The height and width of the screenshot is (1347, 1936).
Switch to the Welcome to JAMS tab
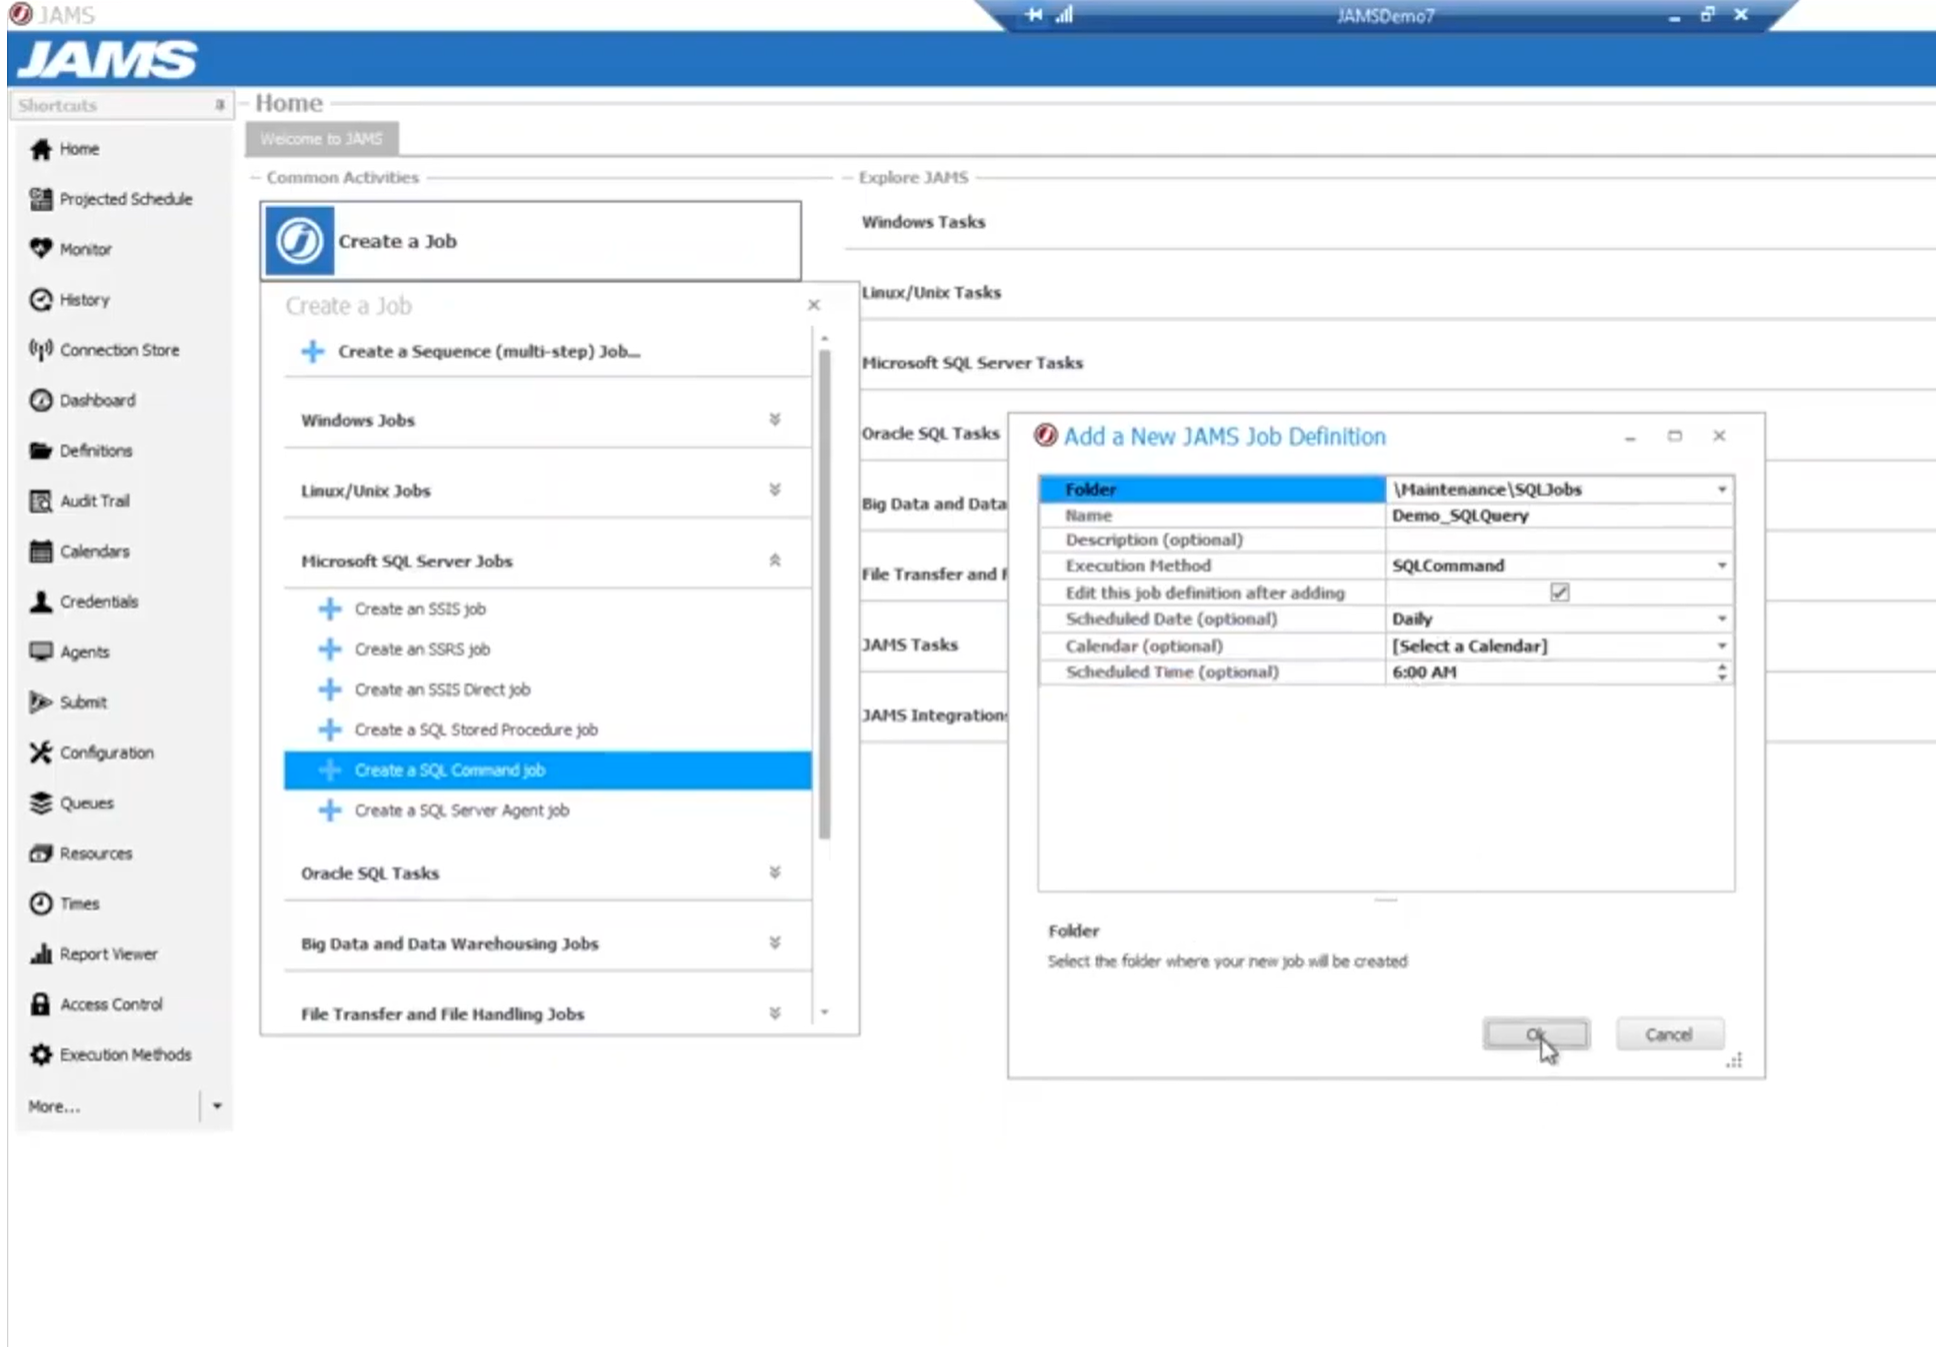[321, 138]
